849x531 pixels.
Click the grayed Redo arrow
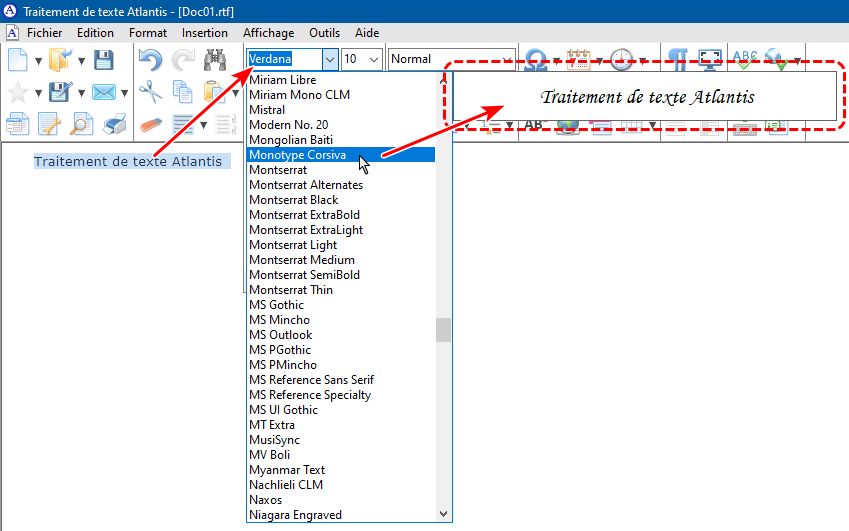point(183,60)
